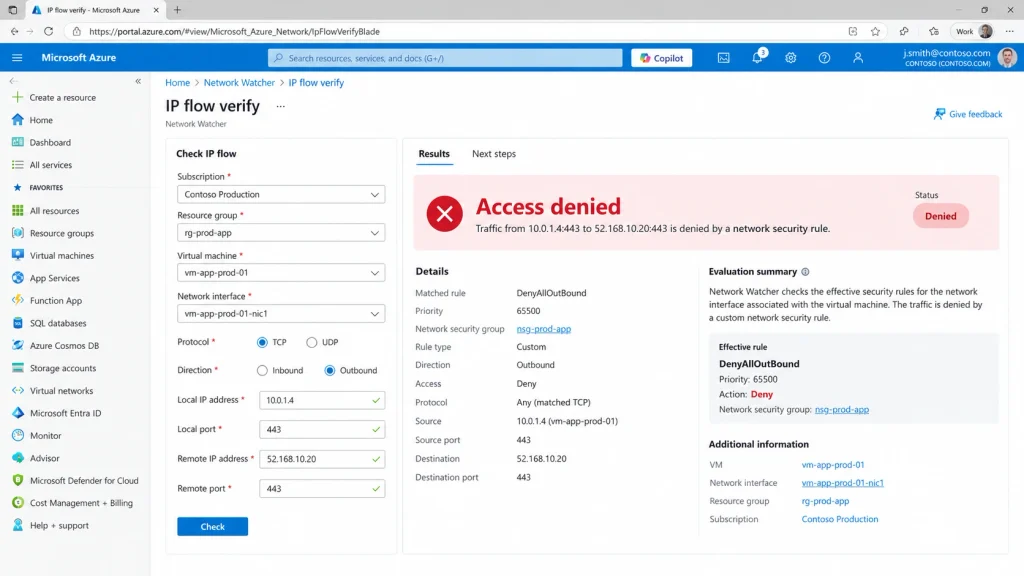Open the Copilot button

[x=662, y=58]
